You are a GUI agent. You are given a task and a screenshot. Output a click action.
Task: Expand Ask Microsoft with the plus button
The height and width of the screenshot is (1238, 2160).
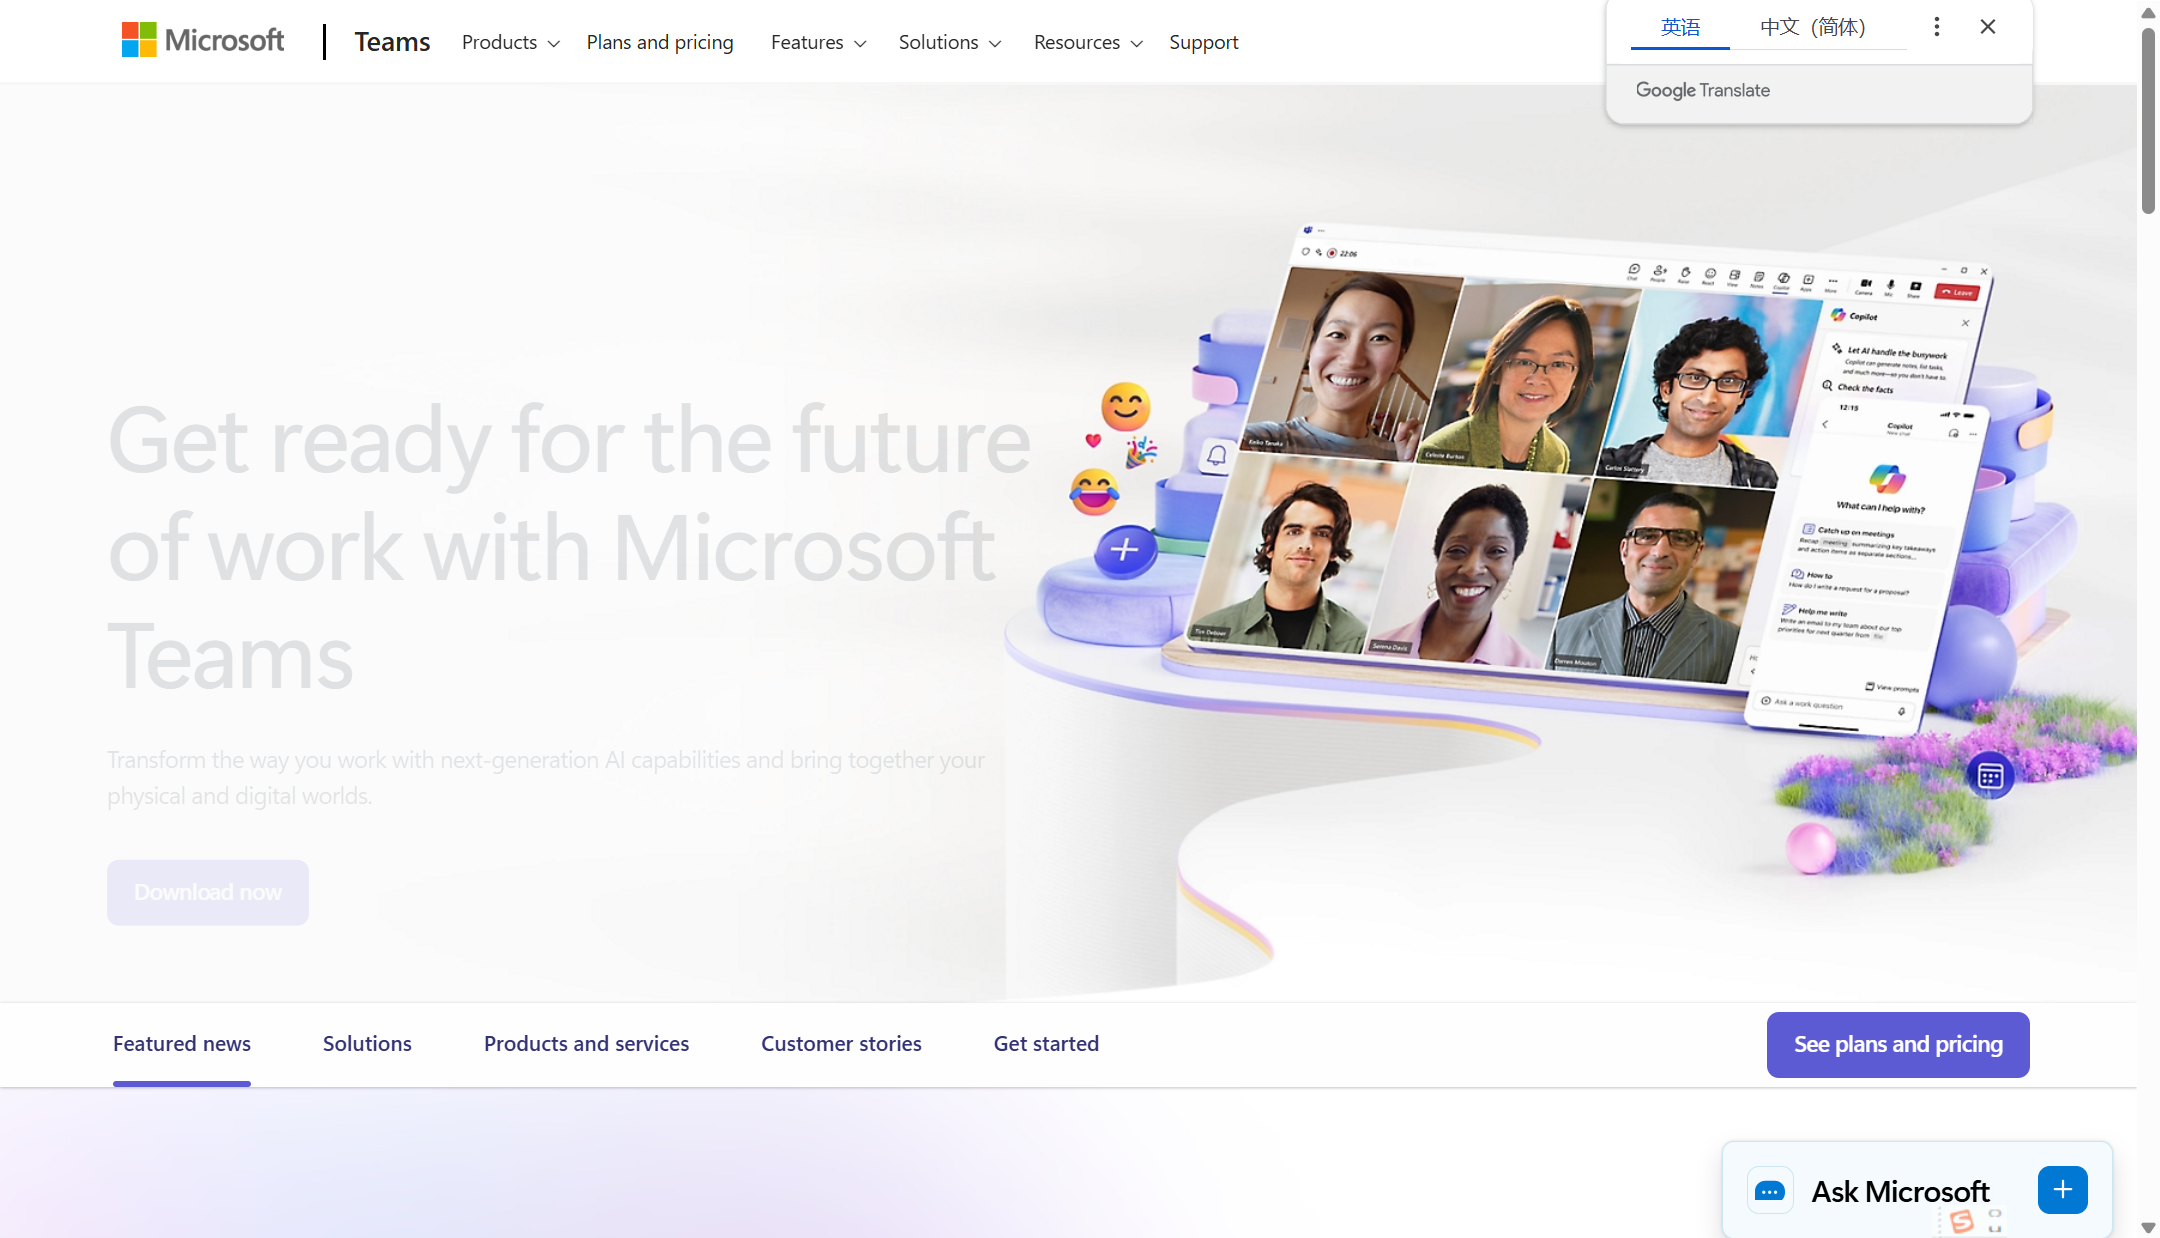pos(2062,1189)
